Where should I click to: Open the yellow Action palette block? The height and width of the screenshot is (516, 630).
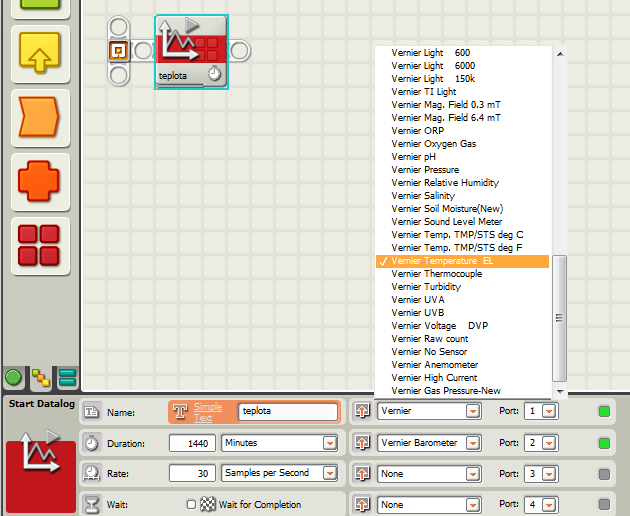(40, 53)
